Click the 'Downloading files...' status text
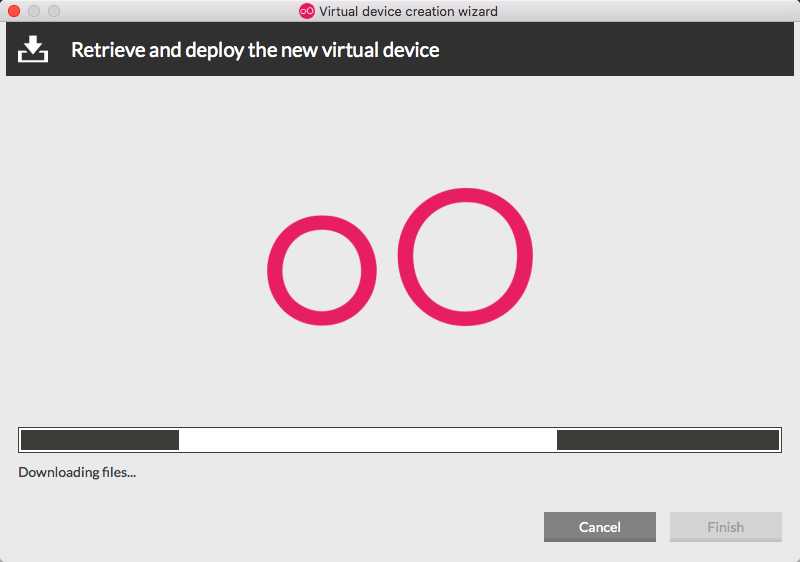This screenshot has width=800, height=562. point(77,472)
